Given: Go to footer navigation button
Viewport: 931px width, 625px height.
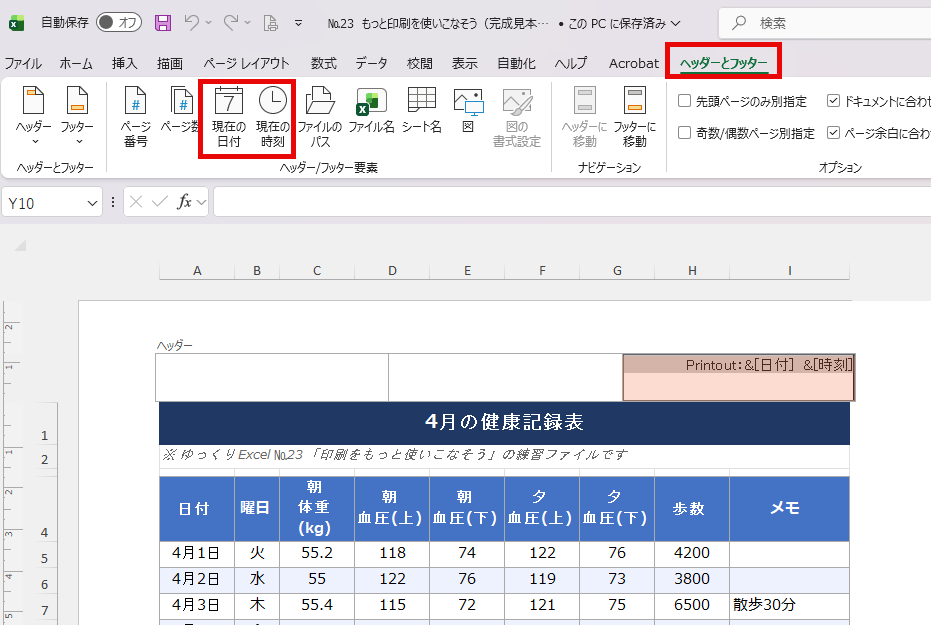Looking at the screenshot, I should [x=634, y=116].
